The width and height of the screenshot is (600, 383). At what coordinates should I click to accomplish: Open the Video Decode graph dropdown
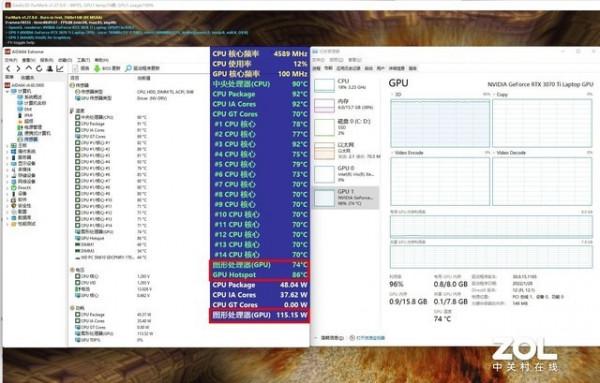[x=509, y=153]
